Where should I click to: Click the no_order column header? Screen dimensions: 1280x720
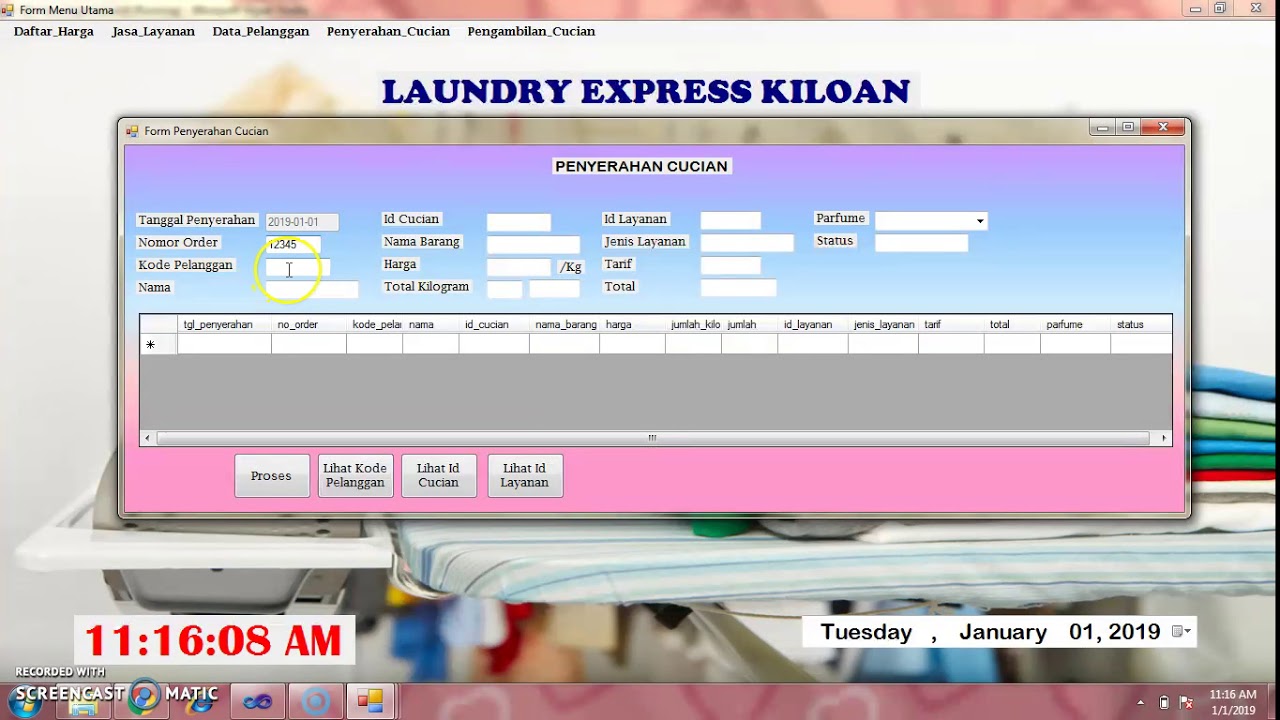pyautogui.click(x=309, y=324)
